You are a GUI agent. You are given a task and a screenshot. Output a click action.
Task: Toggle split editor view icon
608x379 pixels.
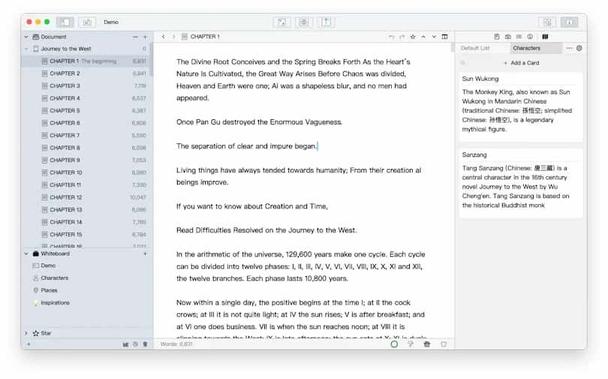click(445, 37)
